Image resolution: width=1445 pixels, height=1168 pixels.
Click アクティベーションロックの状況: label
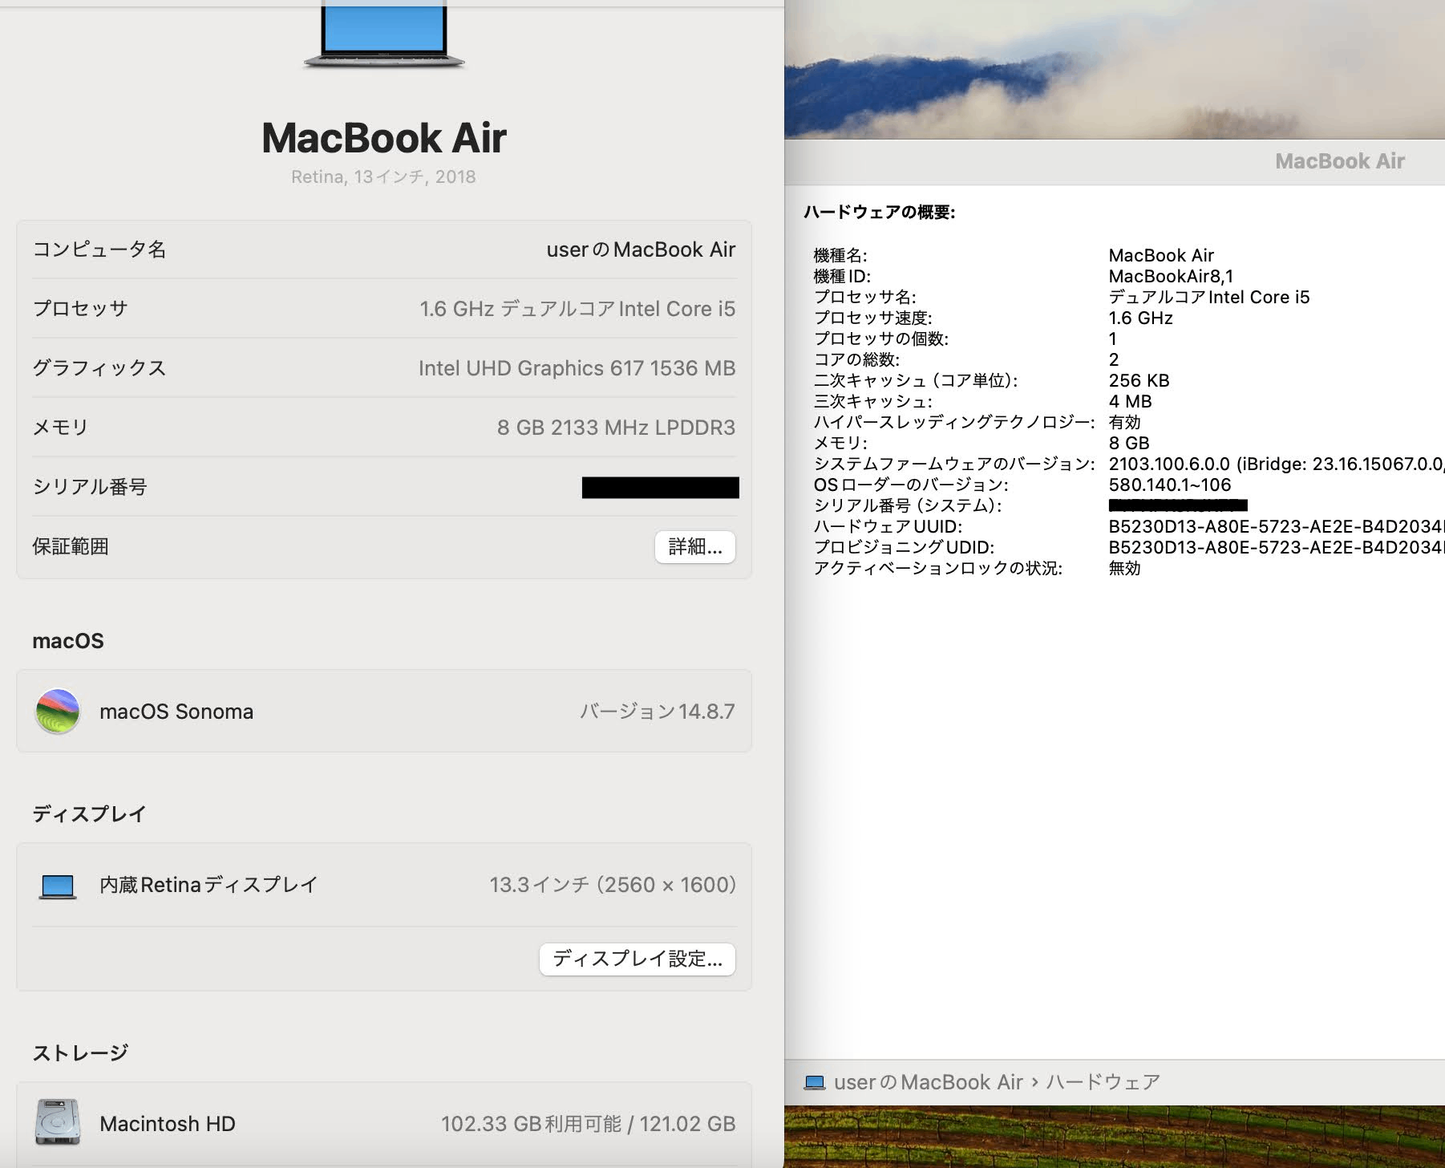937,568
